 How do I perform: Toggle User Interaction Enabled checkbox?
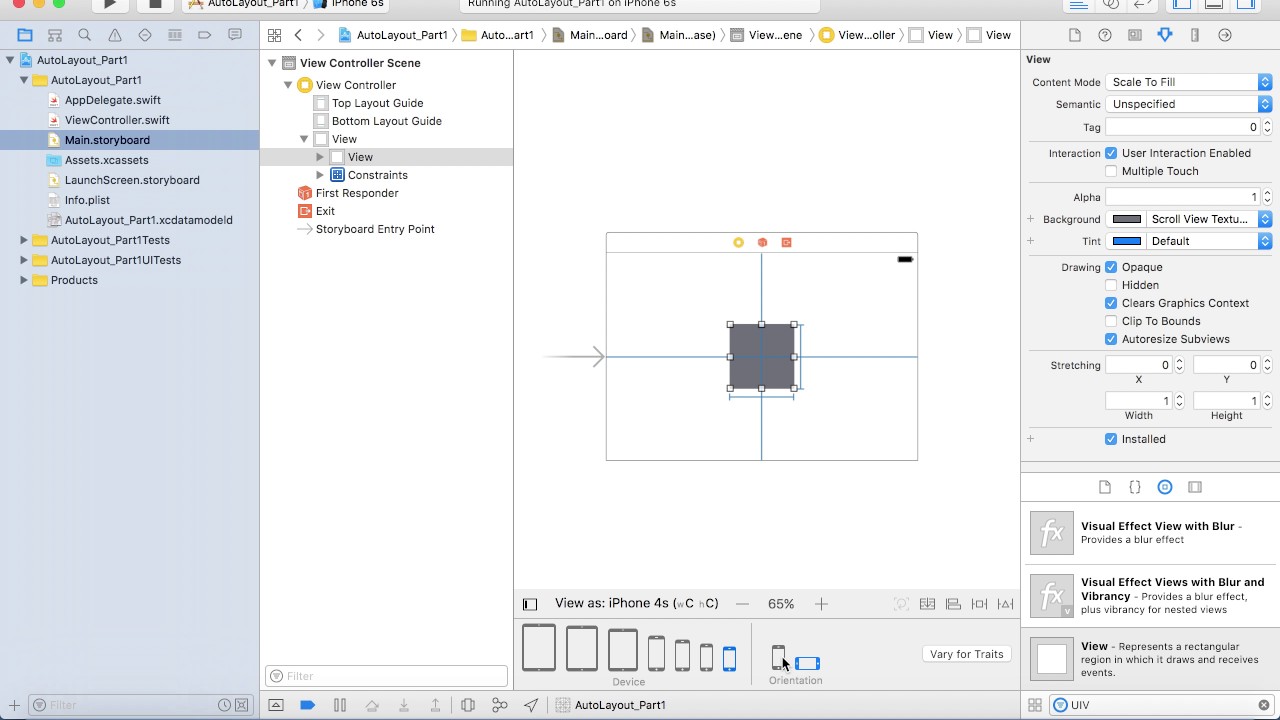(1111, 153)
